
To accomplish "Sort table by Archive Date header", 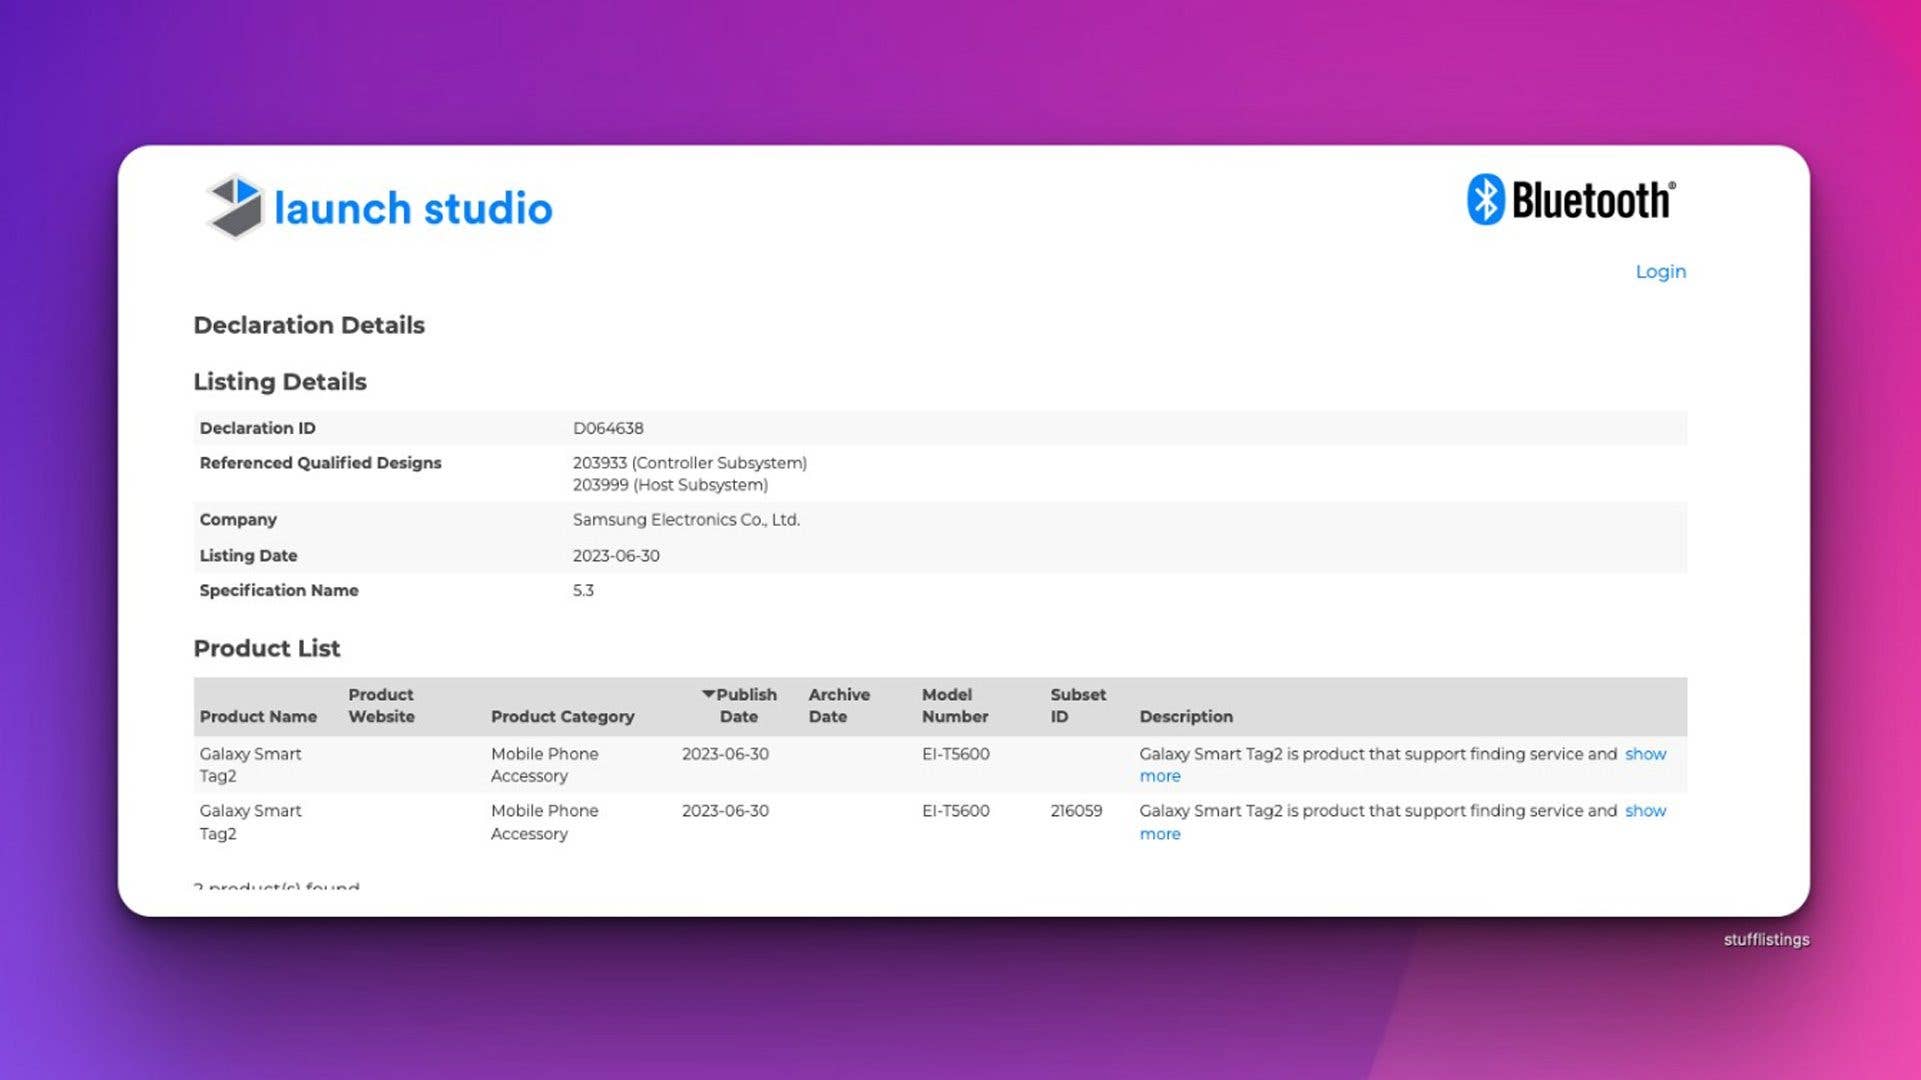I will point(838,705).
